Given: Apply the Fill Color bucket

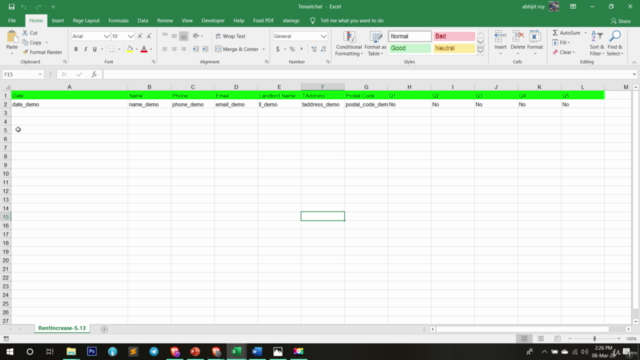Looking at the screenshot, I should click(x=130, y=49).
